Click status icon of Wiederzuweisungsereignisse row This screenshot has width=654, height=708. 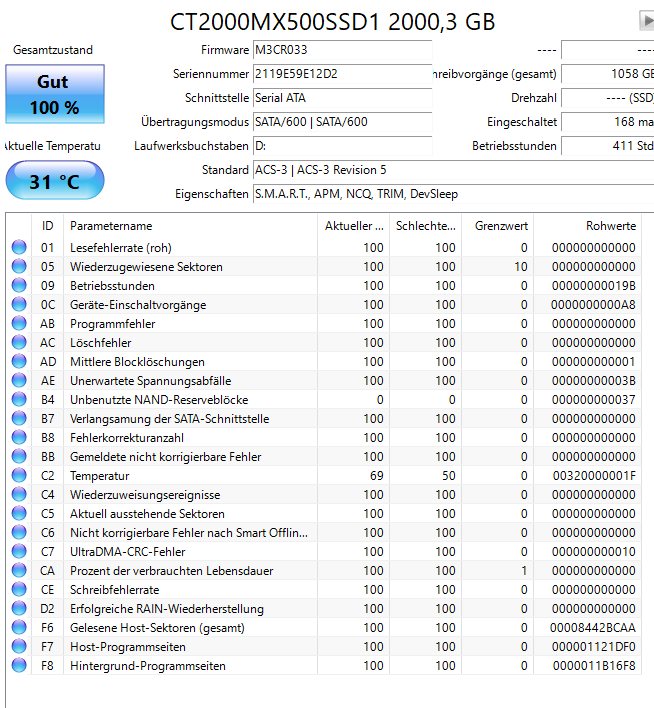click(19, 494)
